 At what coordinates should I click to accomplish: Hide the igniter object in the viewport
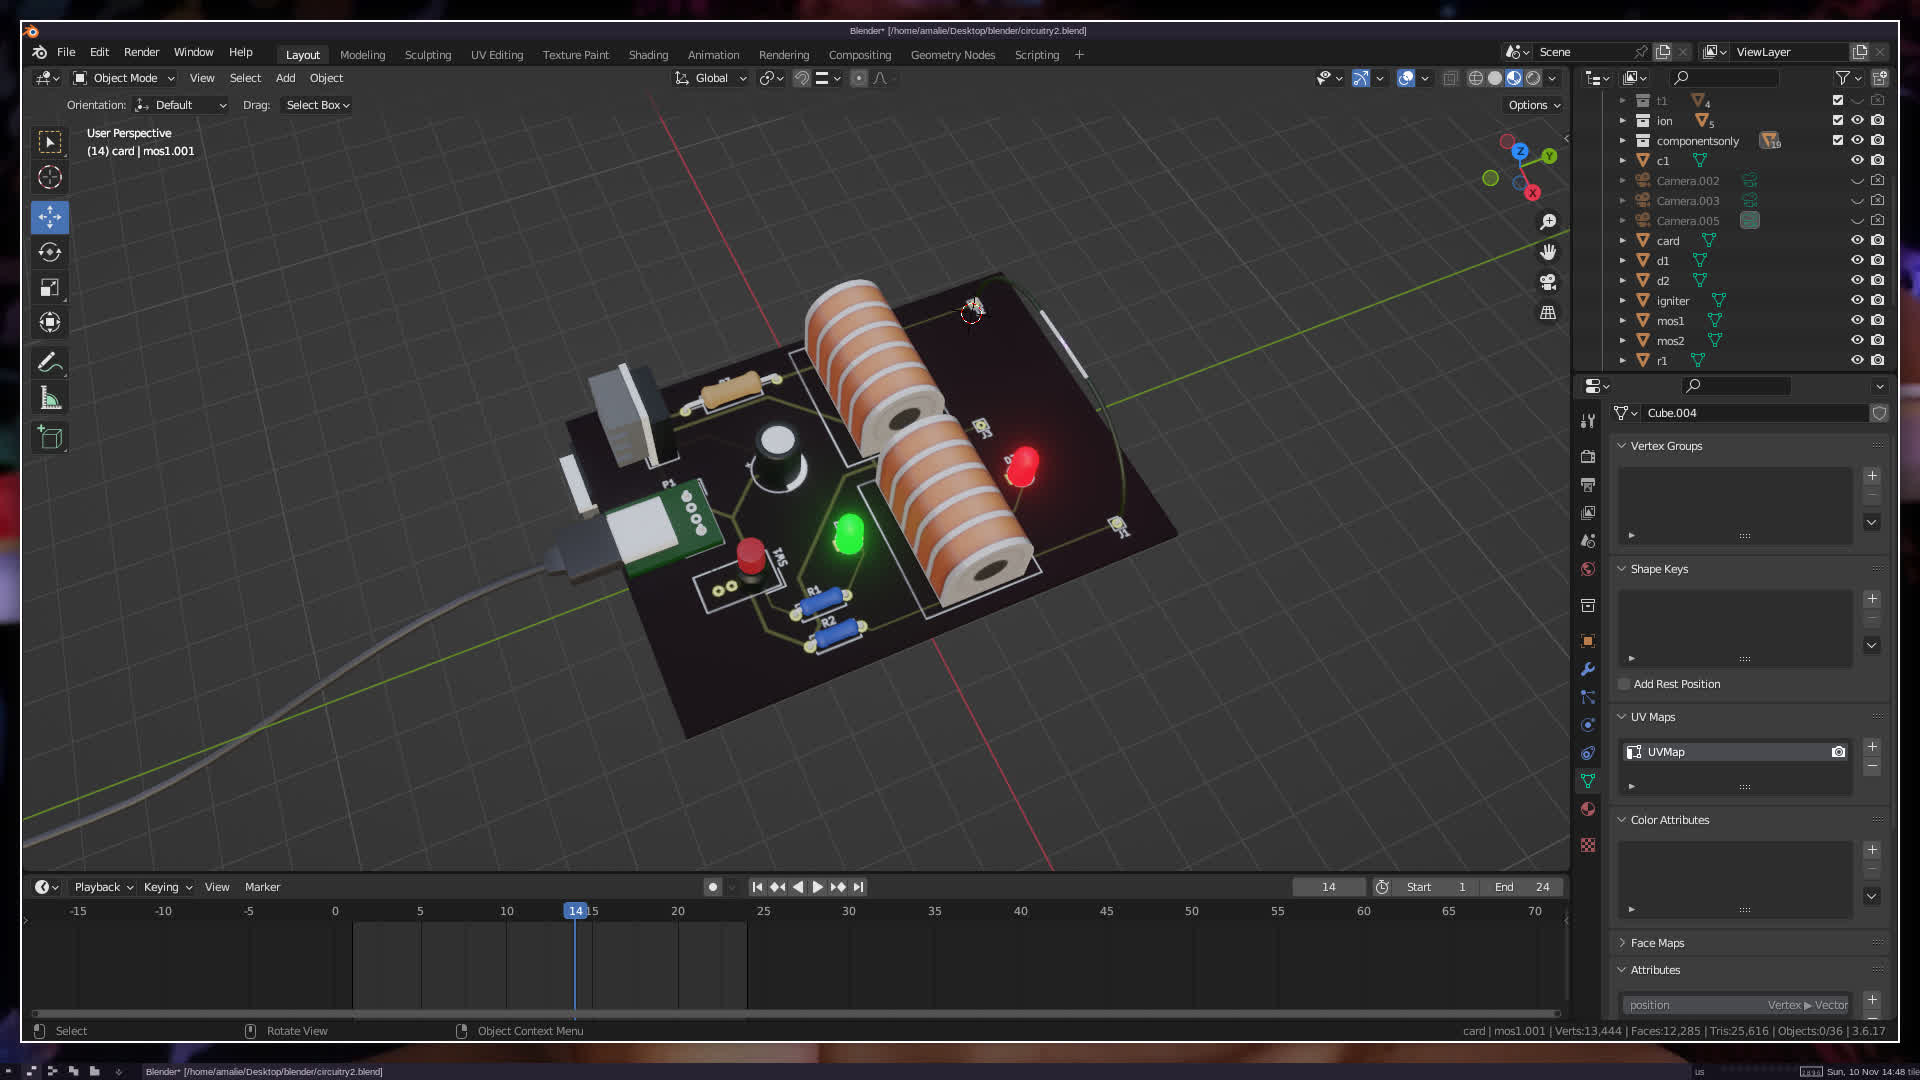click(x=1857, y=300)
